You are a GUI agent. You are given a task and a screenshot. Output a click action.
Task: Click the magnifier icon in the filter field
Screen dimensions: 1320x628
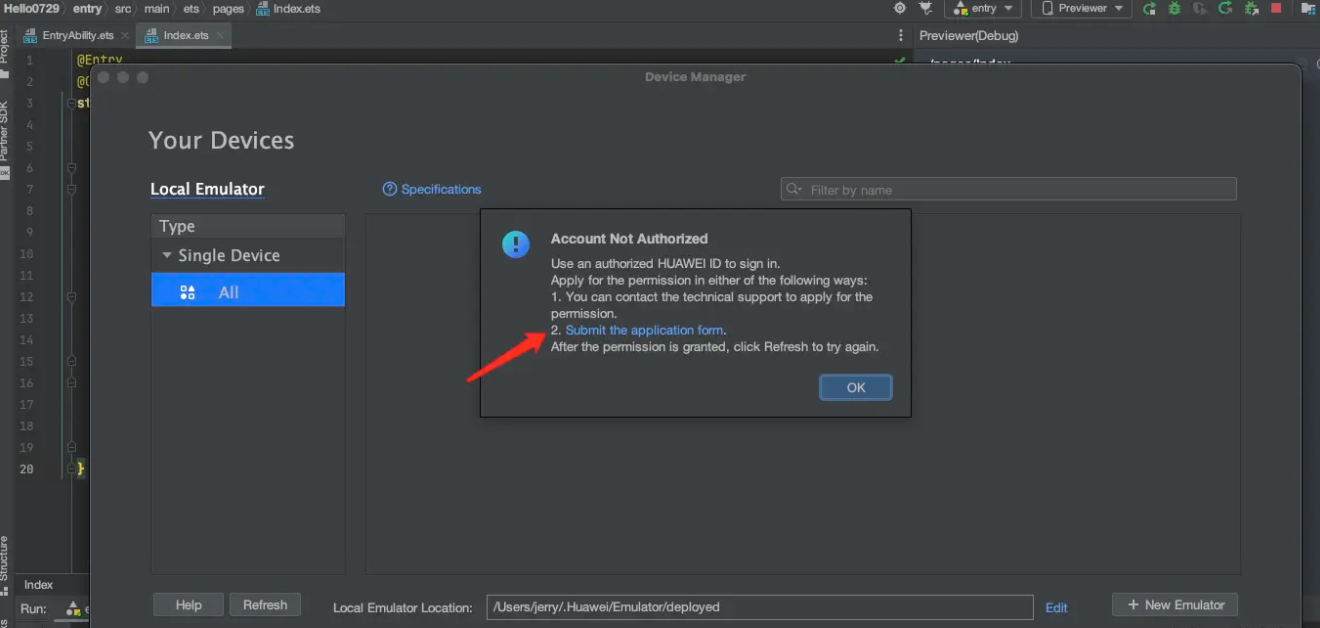click(794, 189)
